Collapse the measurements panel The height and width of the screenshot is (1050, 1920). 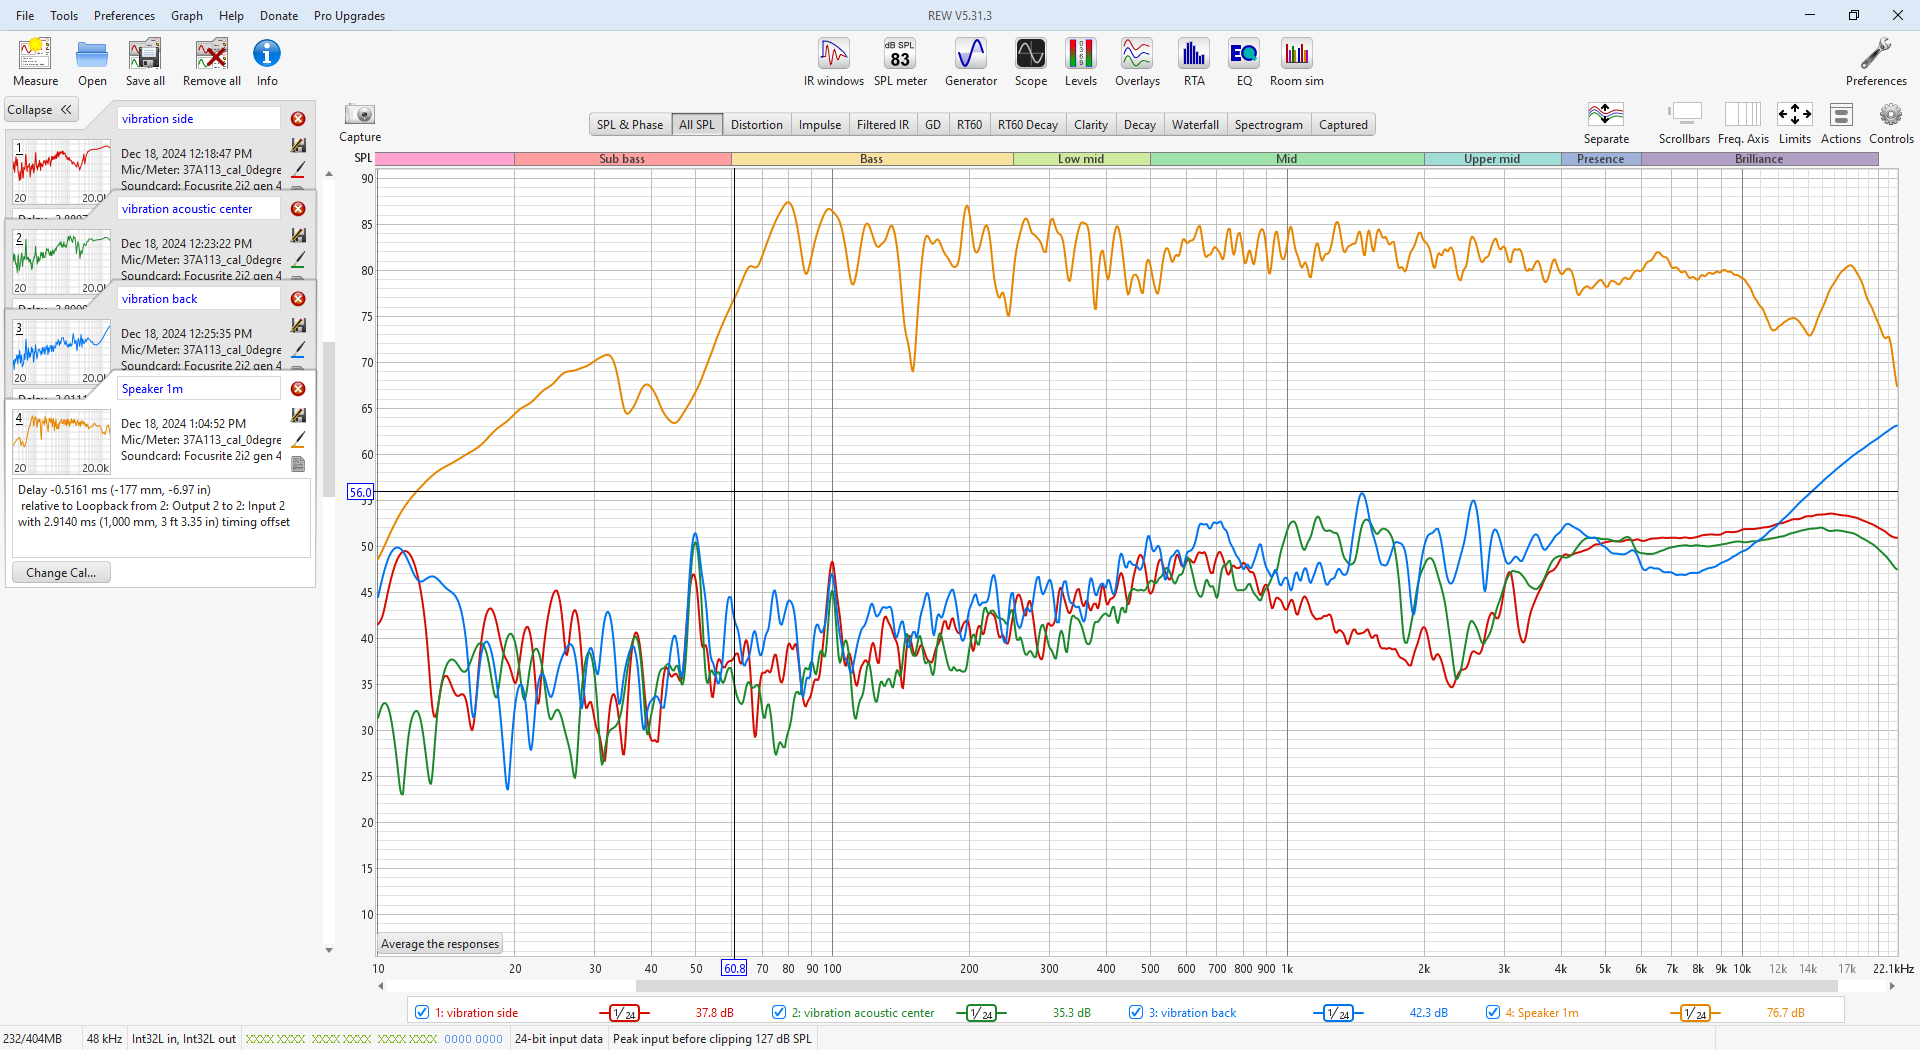click(x=40, y=110)
